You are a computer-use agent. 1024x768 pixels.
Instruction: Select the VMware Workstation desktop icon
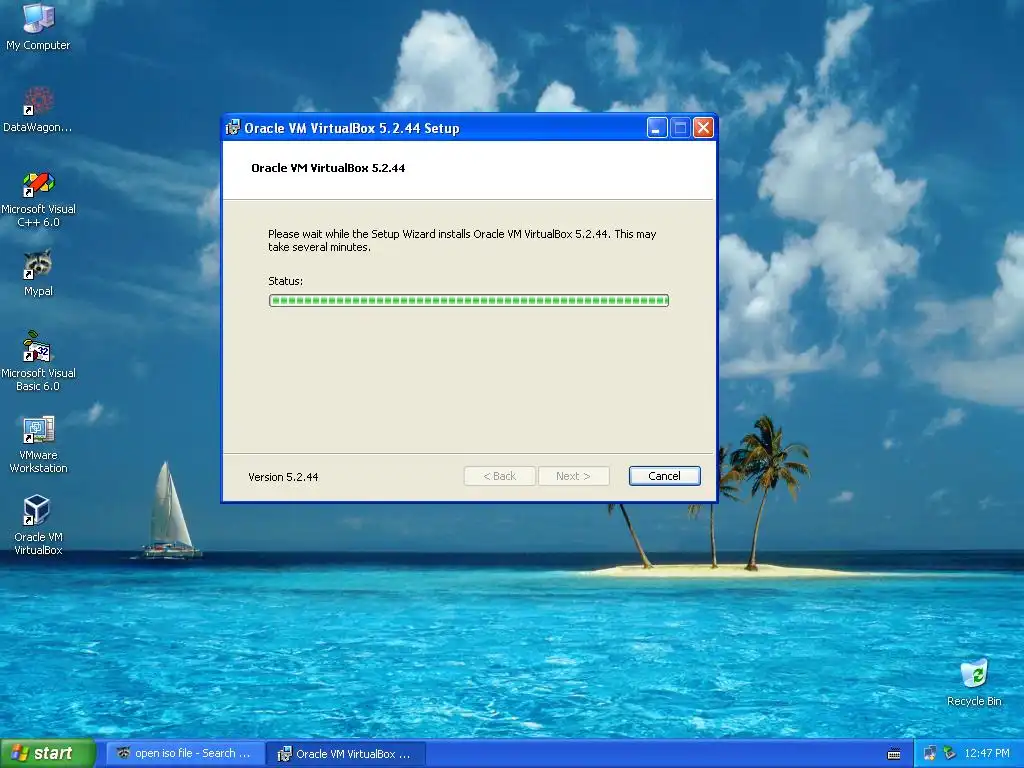[x=38, y=444]
